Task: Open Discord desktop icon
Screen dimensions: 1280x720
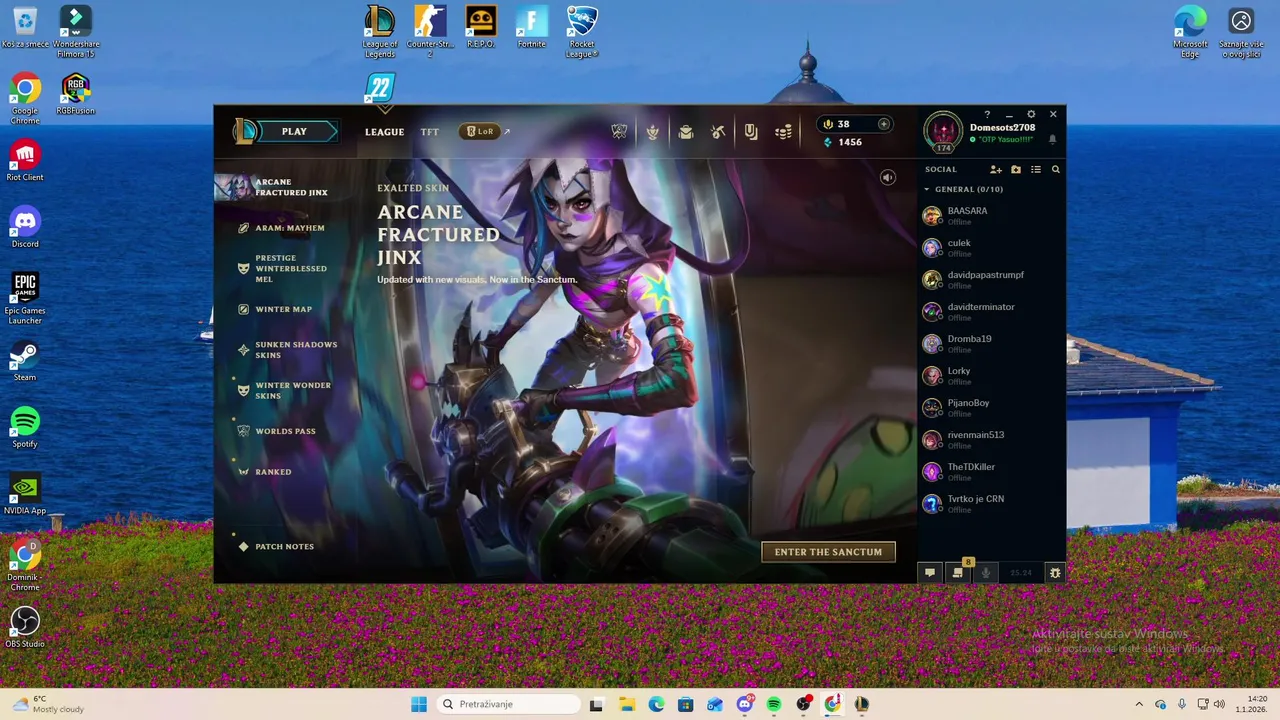Action: [x=25, y=227]
